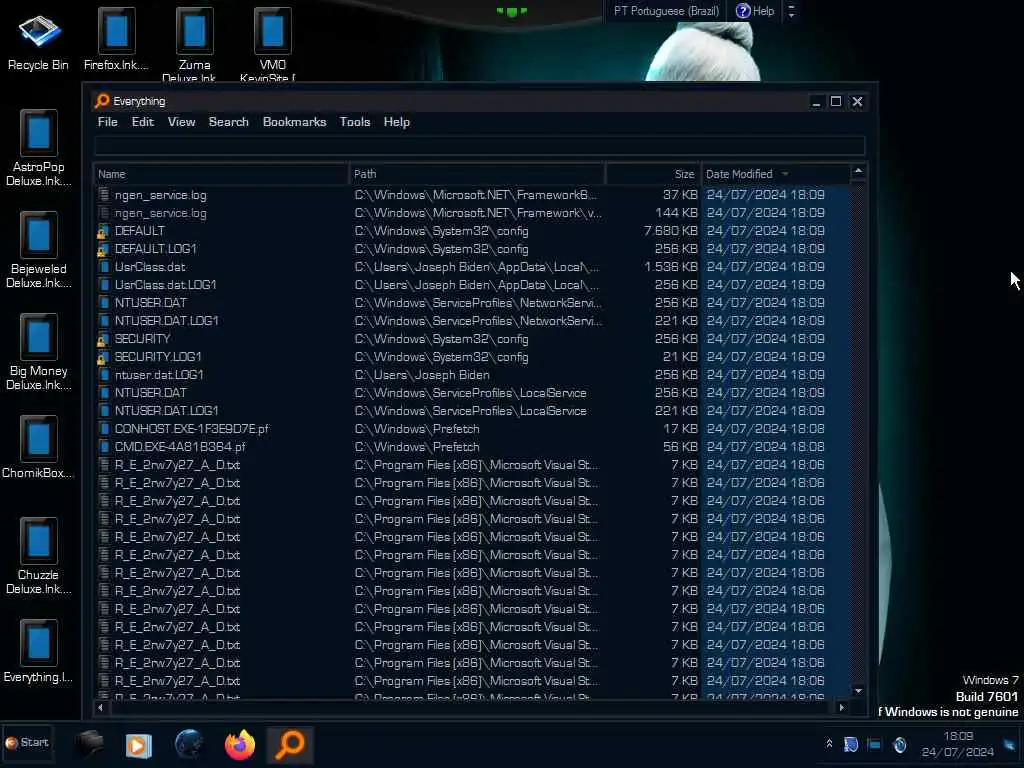Click the icon next to UsrClass.dat
Screen dimensions: 1024x768
pyautogui.click(x=103, y=266)
